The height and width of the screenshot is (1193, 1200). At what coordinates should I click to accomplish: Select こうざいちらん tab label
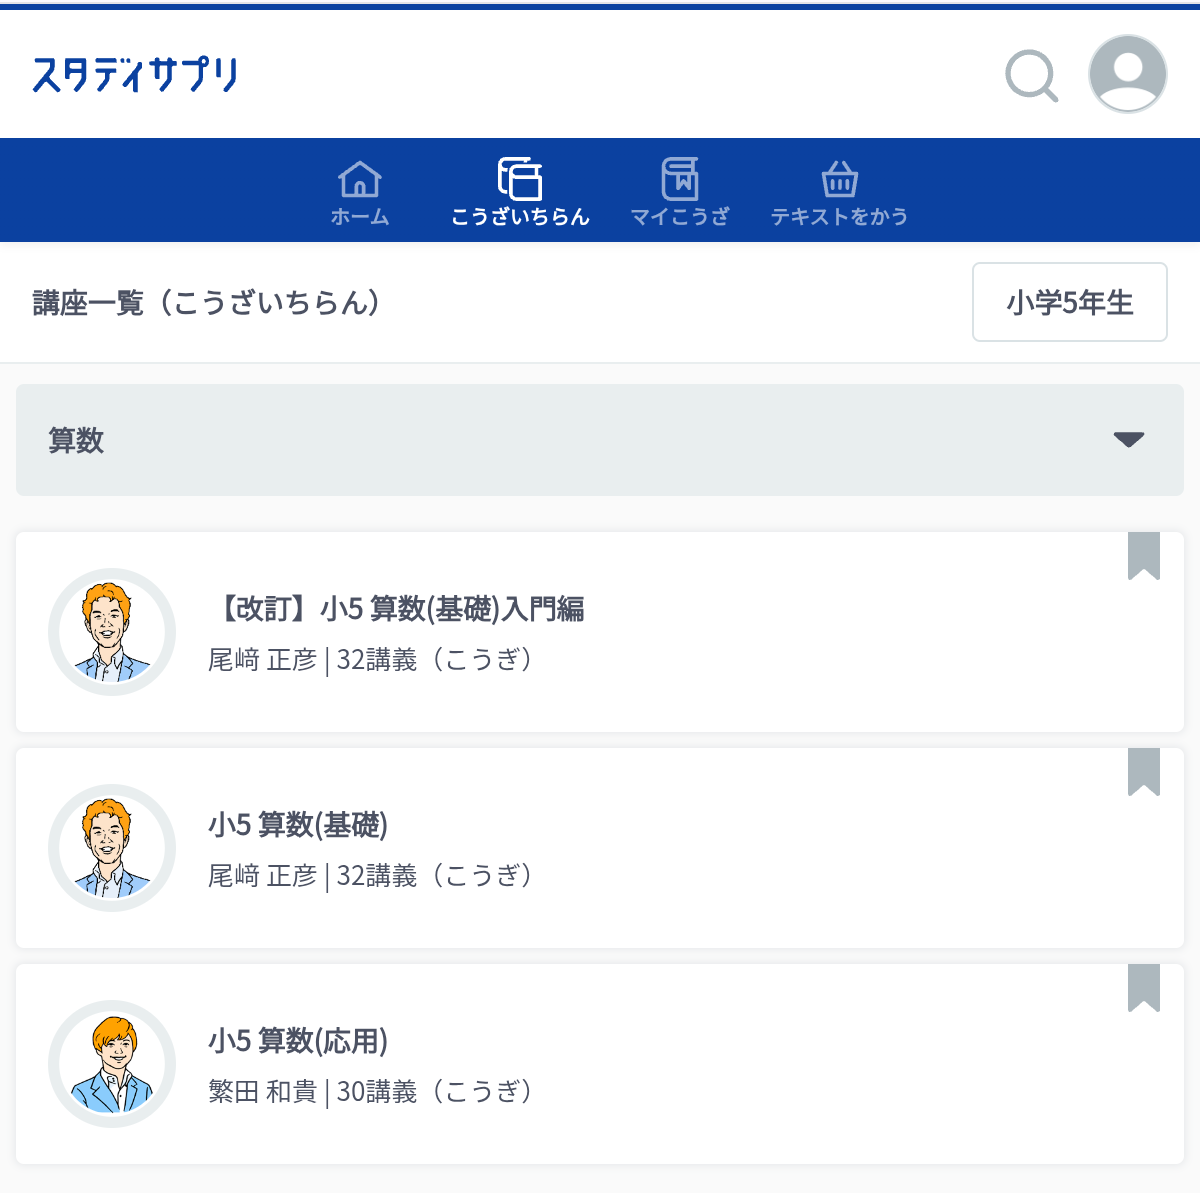point(520,217)
